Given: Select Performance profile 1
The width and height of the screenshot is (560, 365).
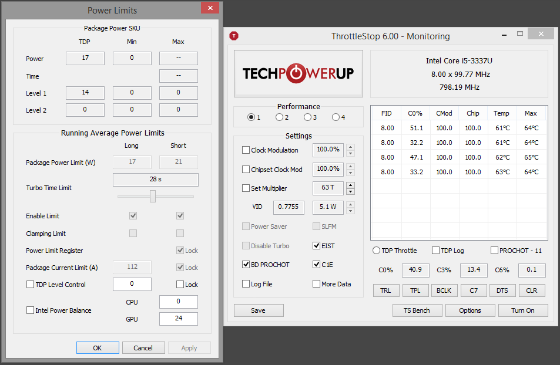Looking at the screenshot, I should [251, 117].
